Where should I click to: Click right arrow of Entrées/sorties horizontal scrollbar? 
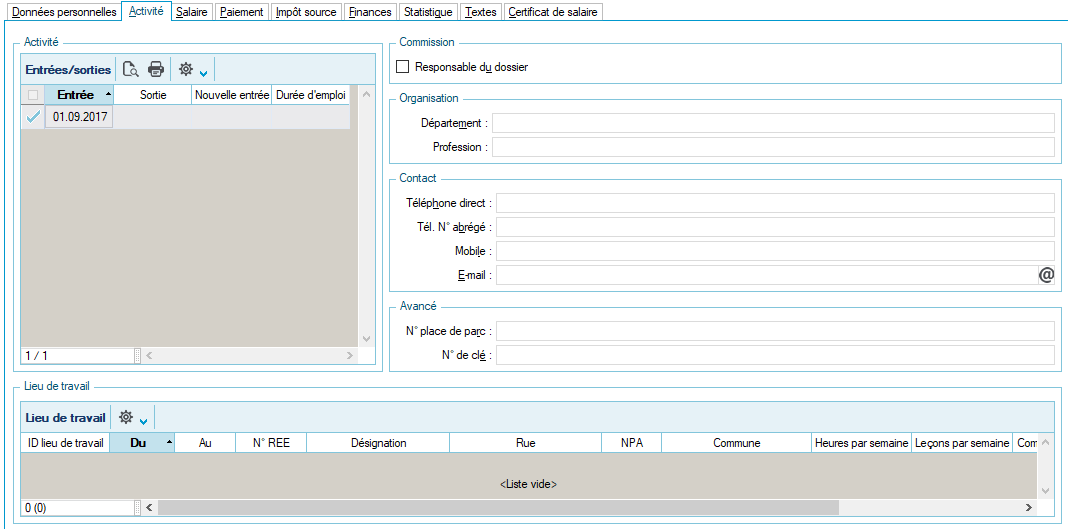(x=350, y=355)
